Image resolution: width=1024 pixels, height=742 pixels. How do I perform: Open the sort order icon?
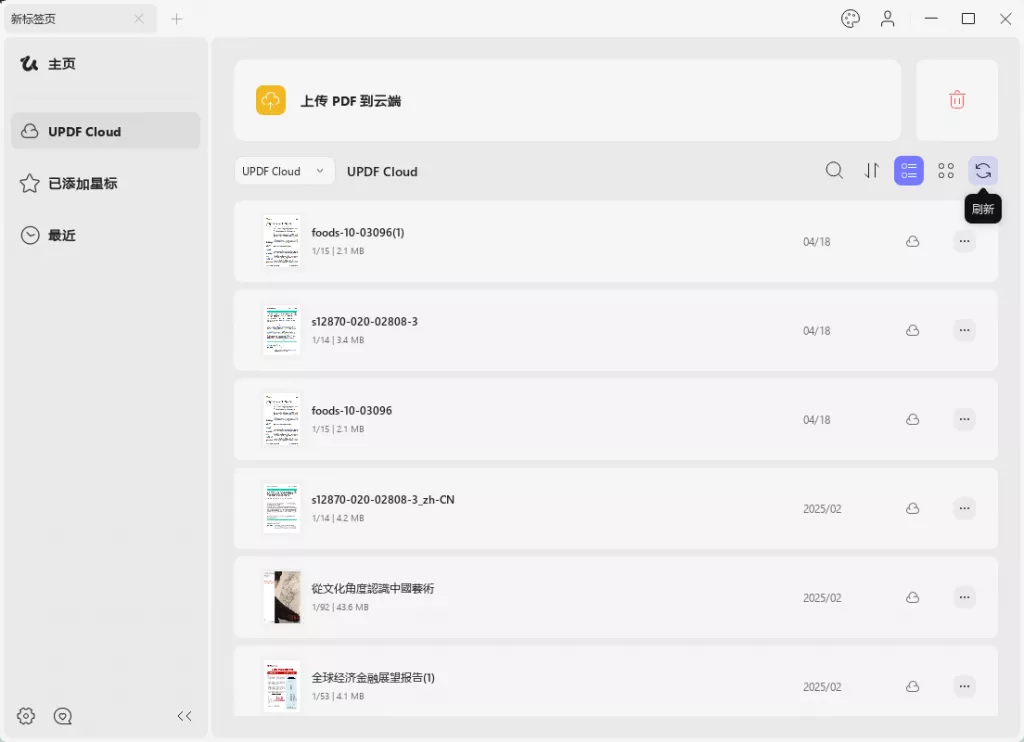click(872, 171)
